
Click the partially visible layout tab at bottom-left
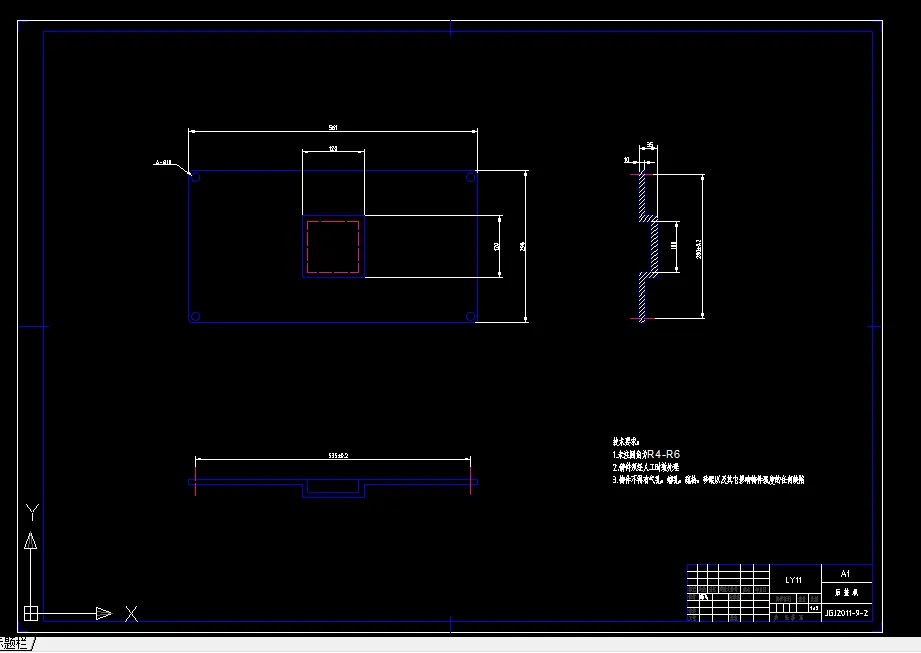point(17,644)
